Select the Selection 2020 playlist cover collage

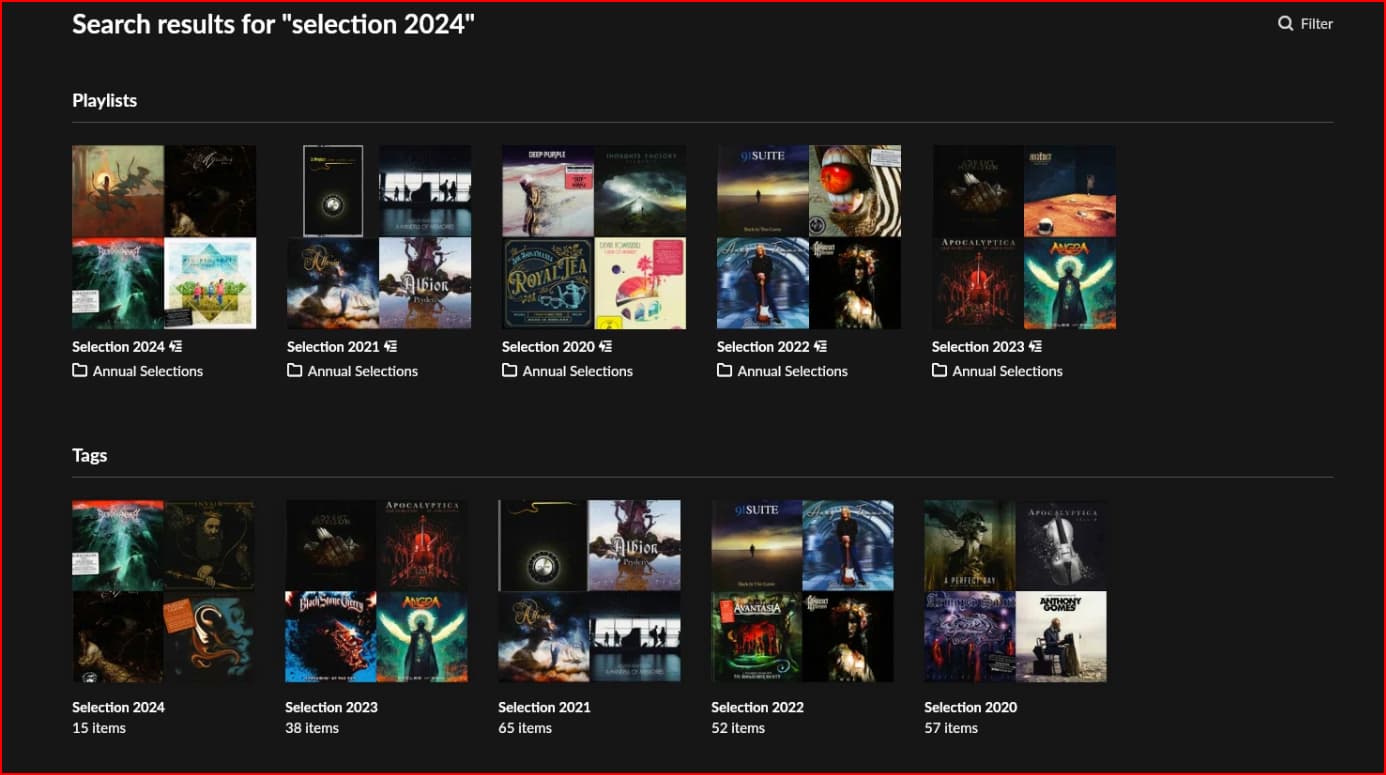click(x=594, y=237)
